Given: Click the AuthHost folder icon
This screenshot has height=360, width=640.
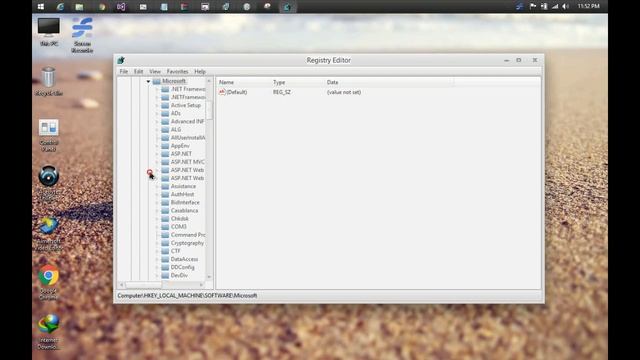Looking at the screenshot, I should 165,194.
